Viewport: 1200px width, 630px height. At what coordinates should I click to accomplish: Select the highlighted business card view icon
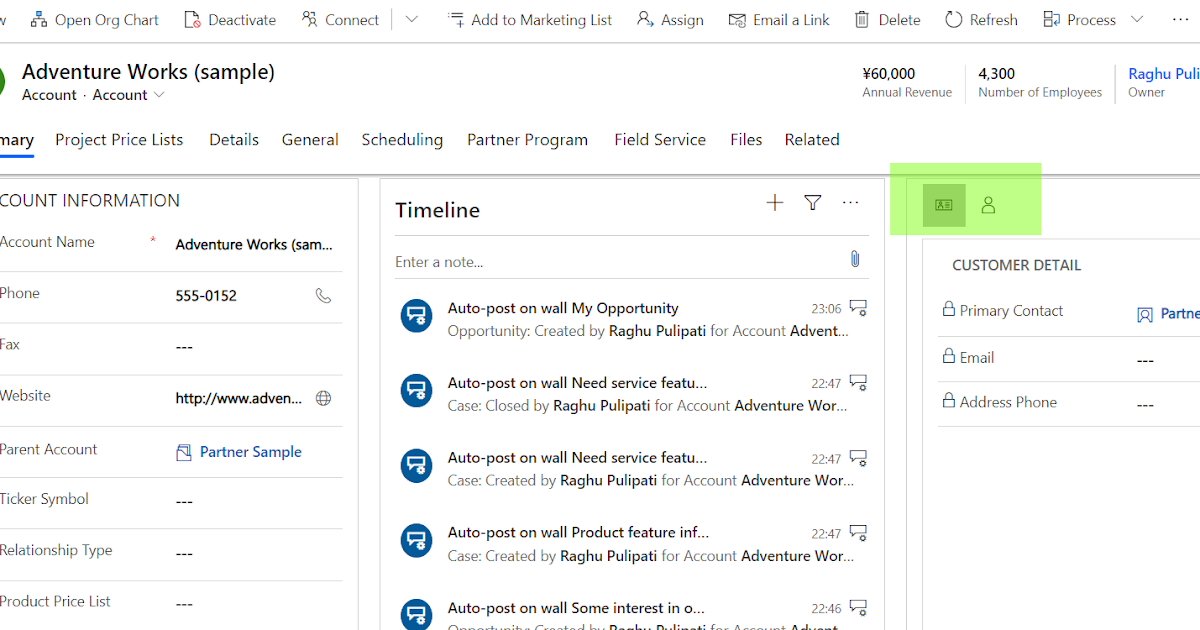click(943, 204)
